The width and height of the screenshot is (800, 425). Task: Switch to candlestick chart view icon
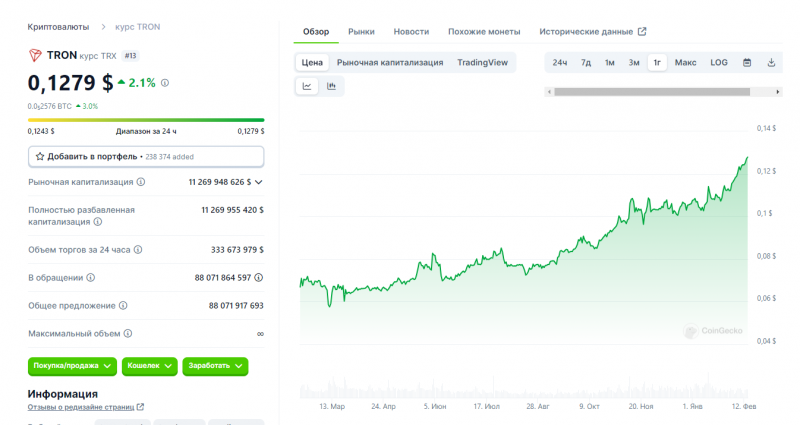(x=331, y=86)
